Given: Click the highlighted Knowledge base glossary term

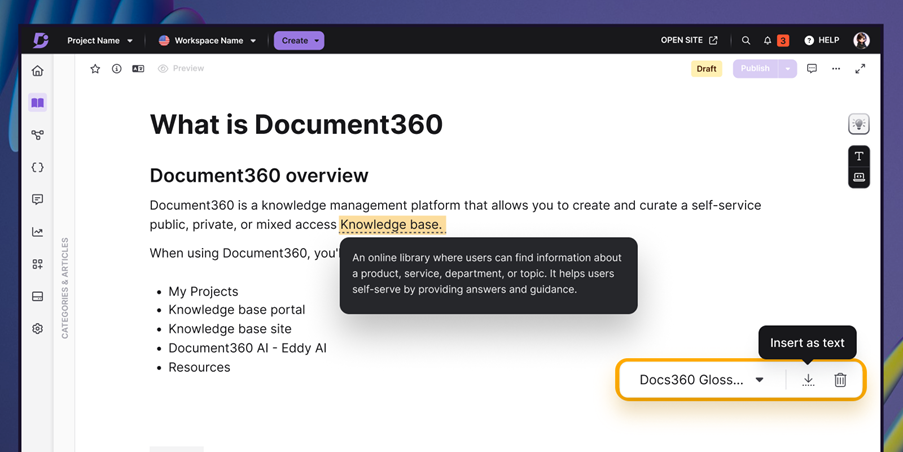Looking at the screenshot, I should click(392, 225).
